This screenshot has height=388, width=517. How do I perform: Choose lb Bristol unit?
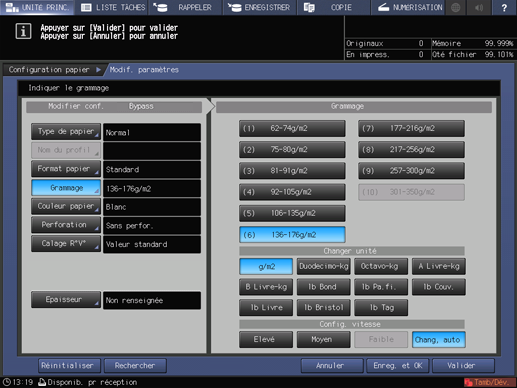(323, 308)
